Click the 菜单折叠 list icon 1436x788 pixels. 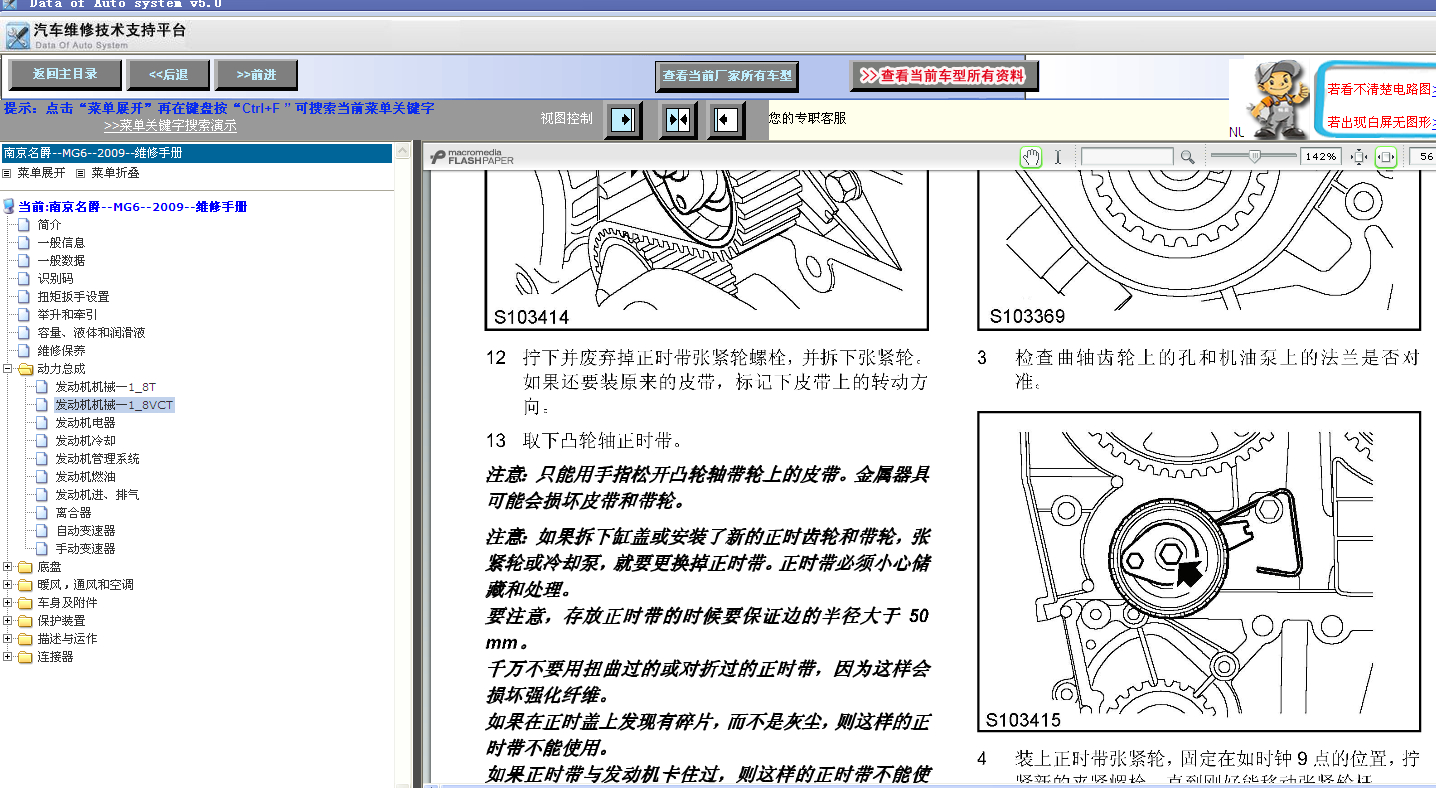(x=81, y=173)
